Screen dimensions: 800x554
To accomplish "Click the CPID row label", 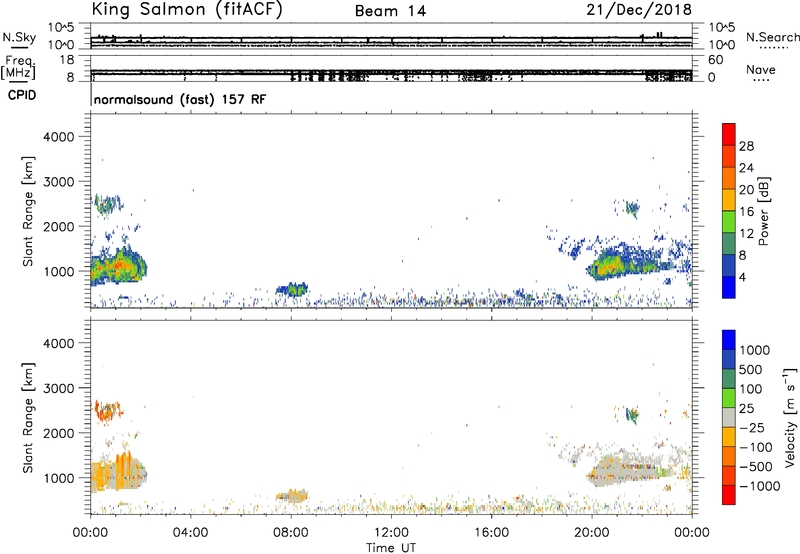I will (22, 95).
